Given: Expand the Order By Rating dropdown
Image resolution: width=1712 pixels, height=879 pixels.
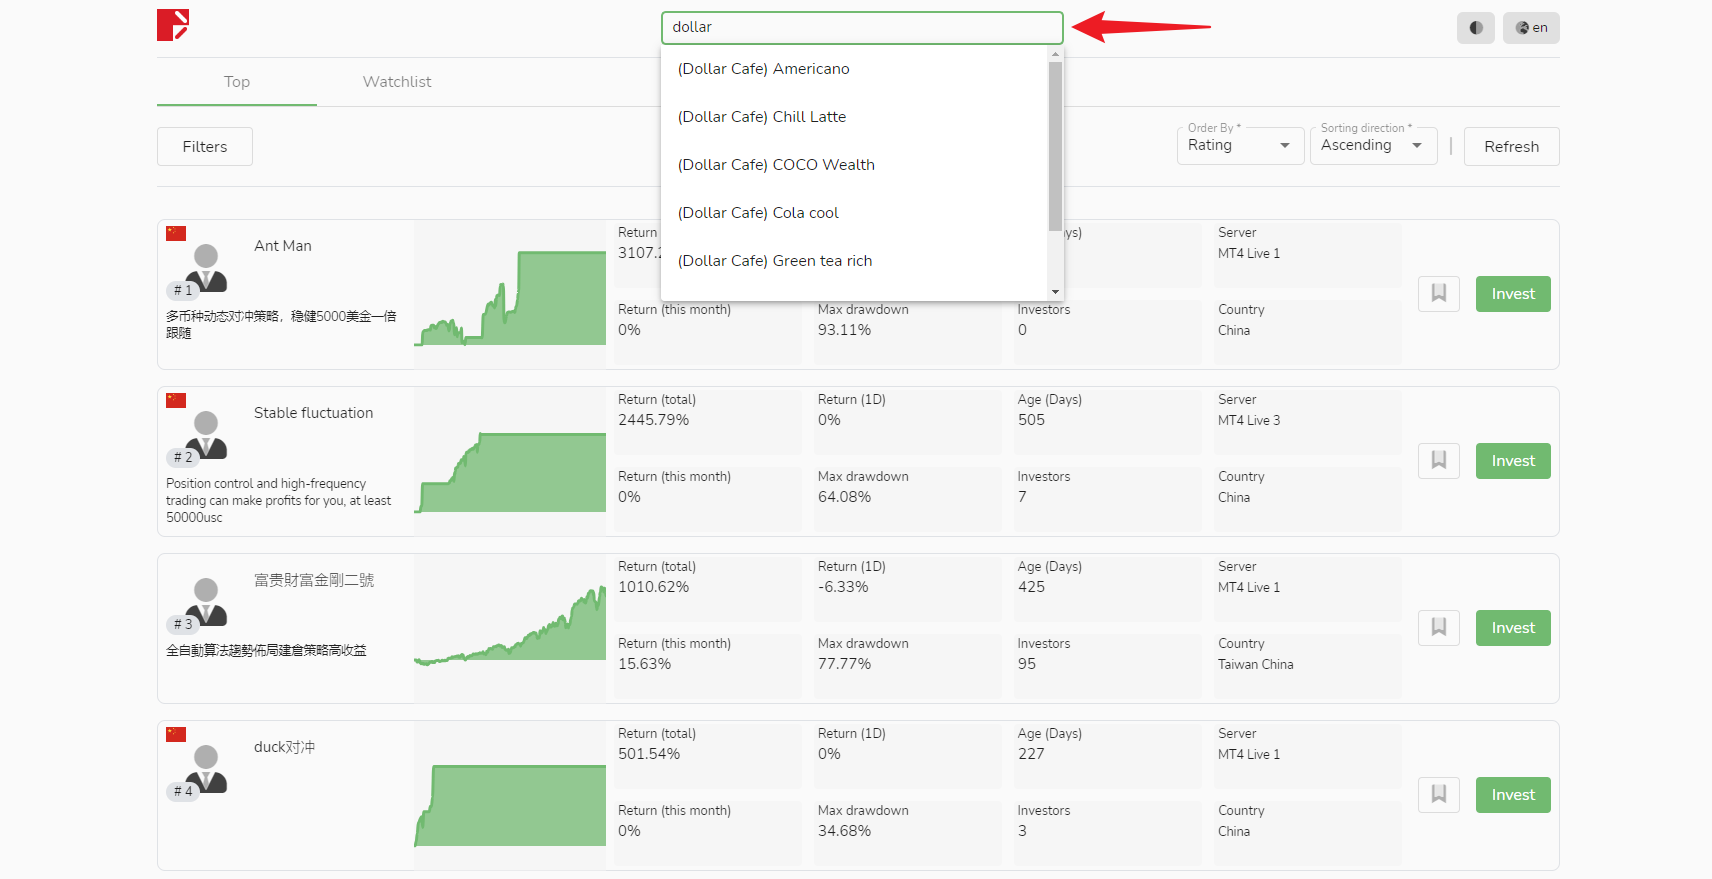Looking at the screenshot, I should pos(1240,145).
